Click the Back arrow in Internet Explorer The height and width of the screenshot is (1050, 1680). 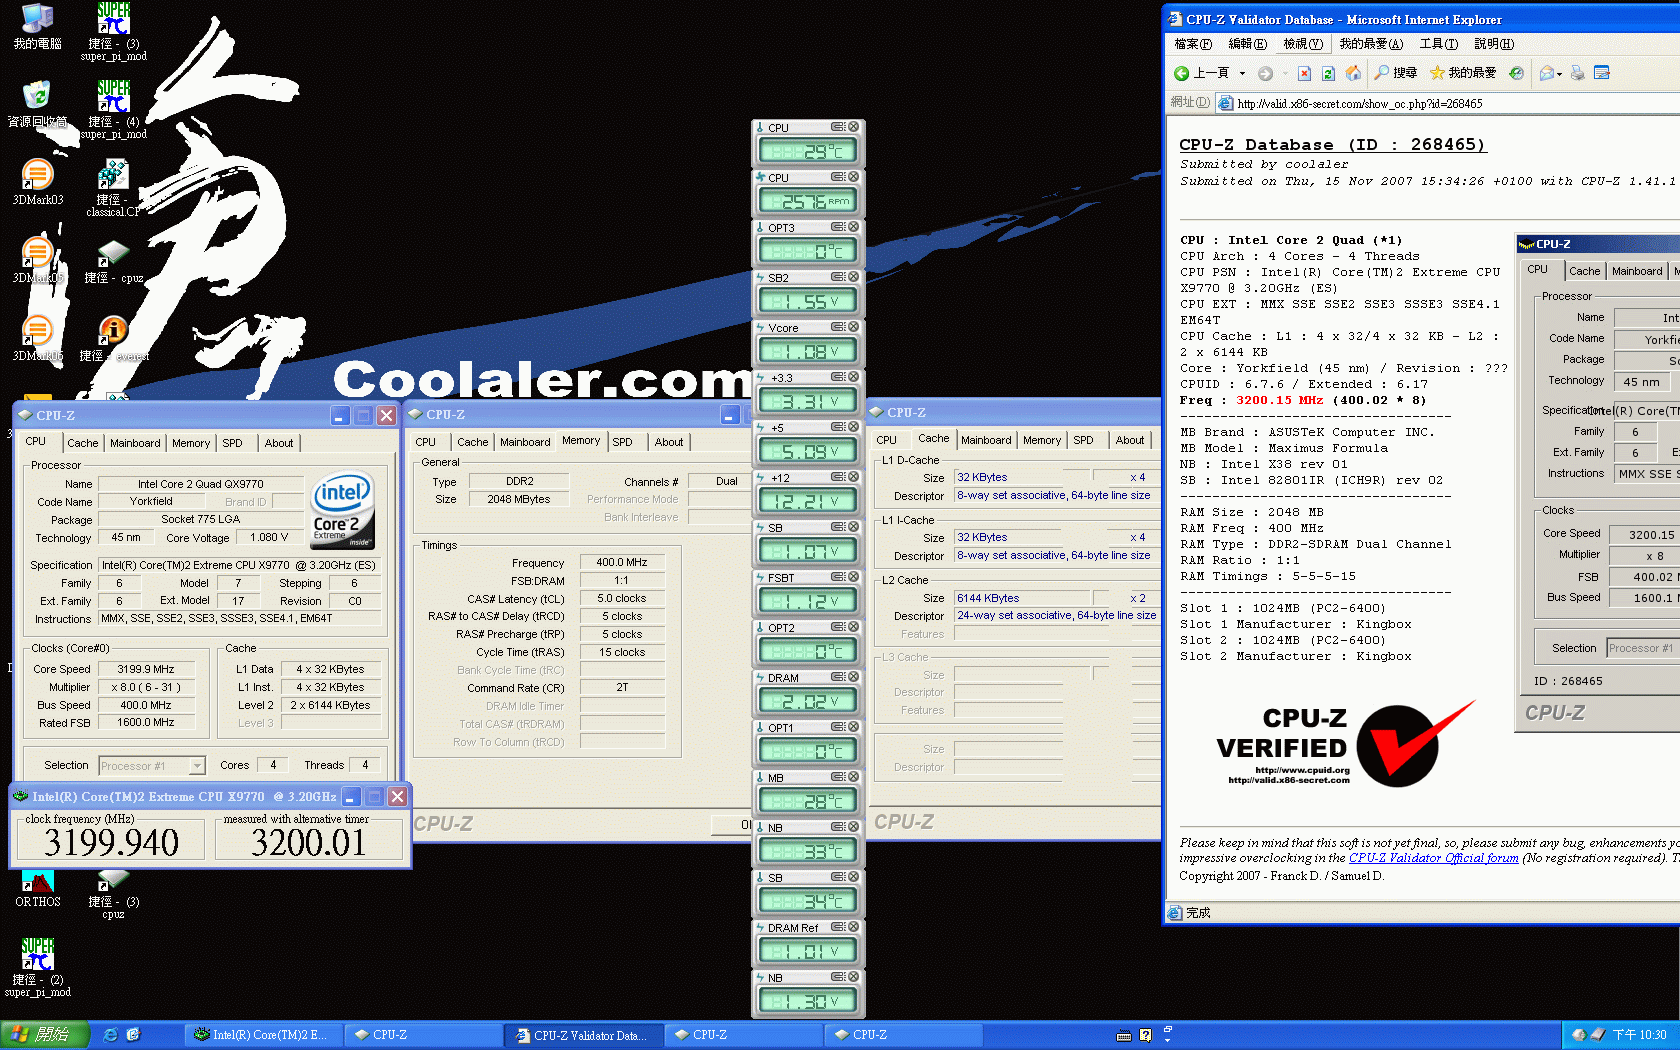(x=1201, y=73)
